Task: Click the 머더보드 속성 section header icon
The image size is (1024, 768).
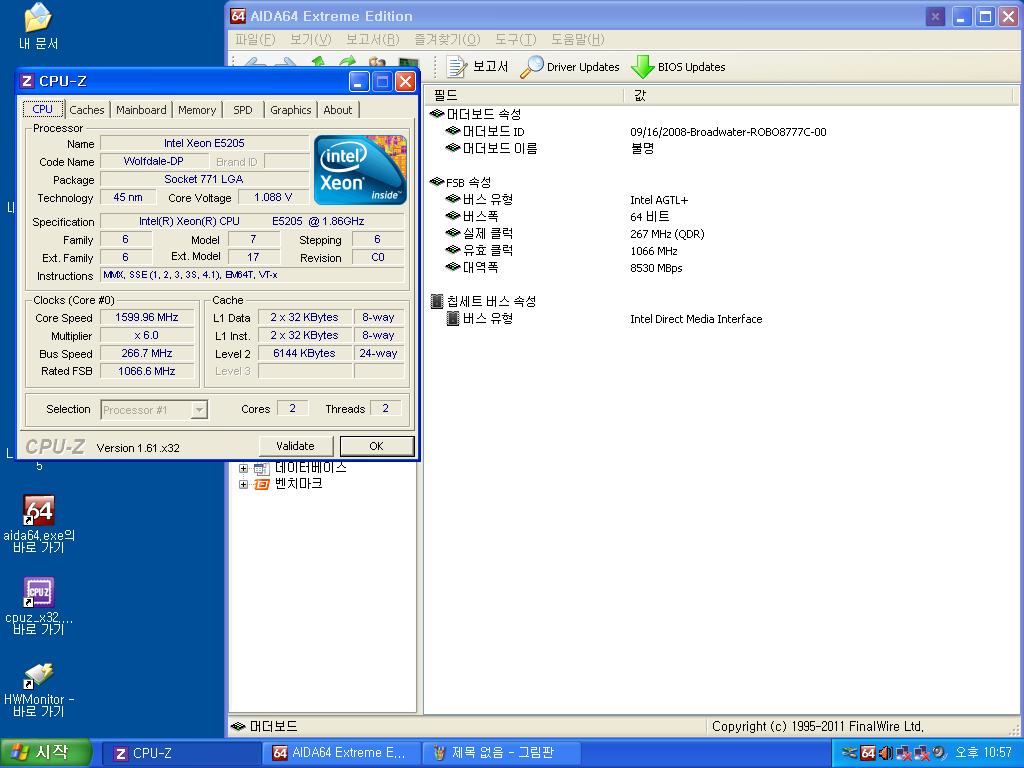Action: pos(437,114)
